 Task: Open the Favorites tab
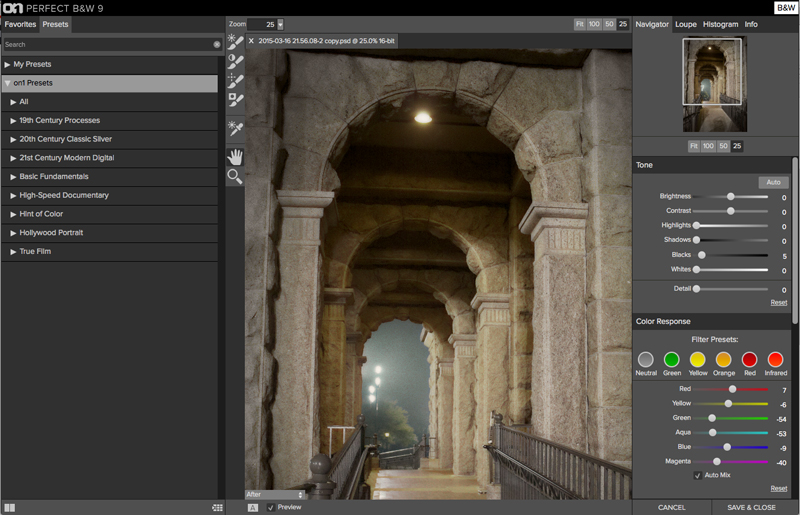click(20, 23)
